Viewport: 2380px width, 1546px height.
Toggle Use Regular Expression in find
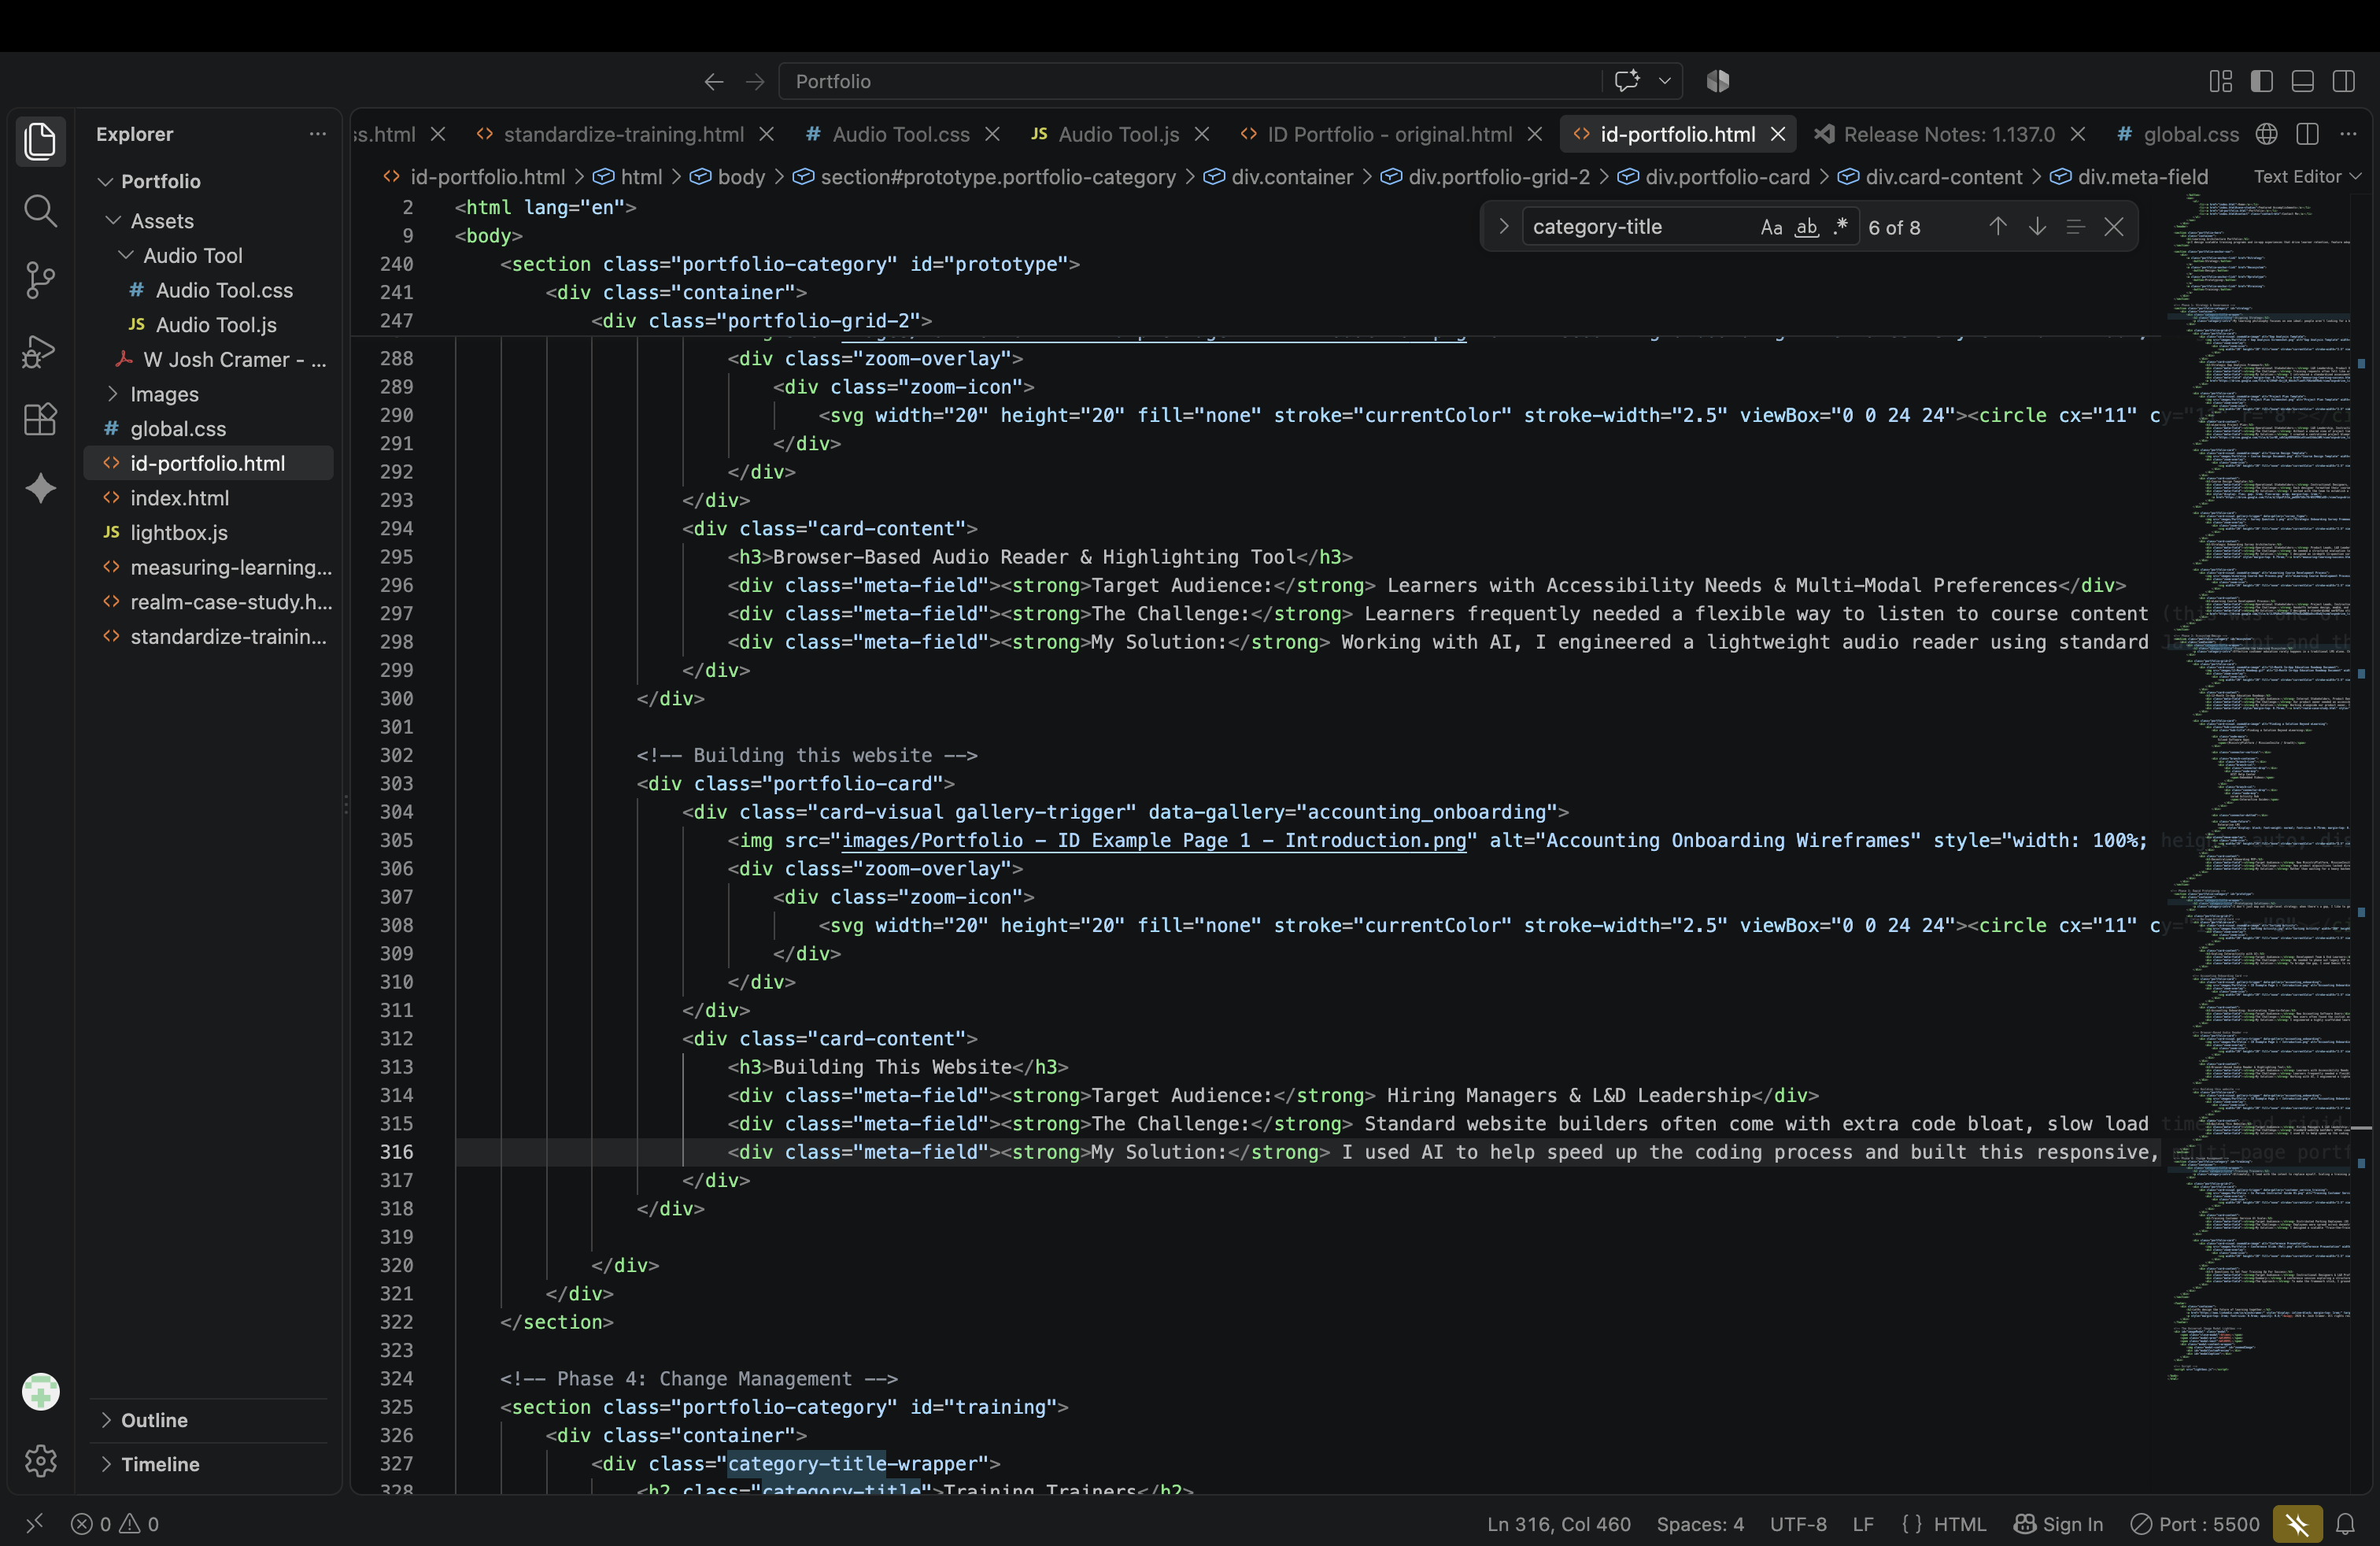click(x=1840, y=228)
